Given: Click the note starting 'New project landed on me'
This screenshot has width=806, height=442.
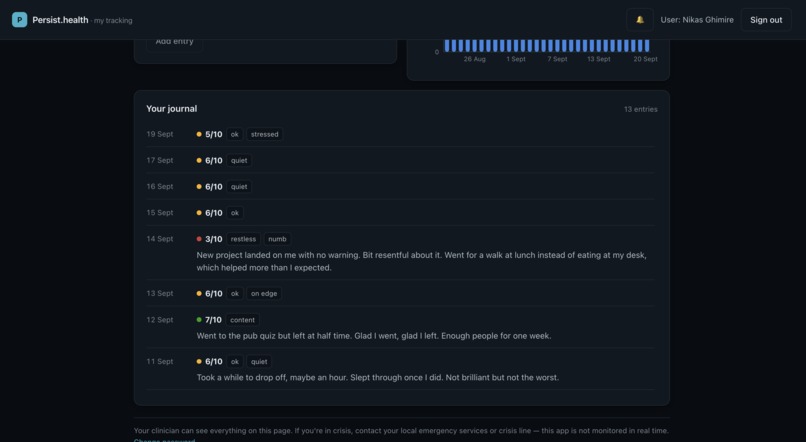Looking at the screenshot, I should click(422, 261).
